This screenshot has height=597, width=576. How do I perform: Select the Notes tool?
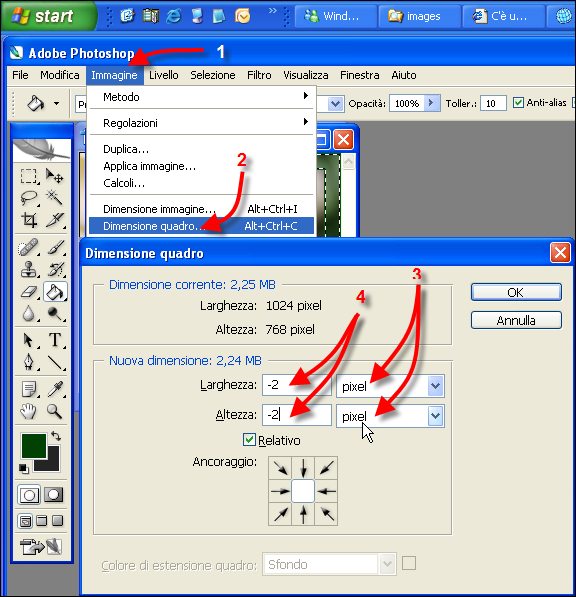pos(29,389)
